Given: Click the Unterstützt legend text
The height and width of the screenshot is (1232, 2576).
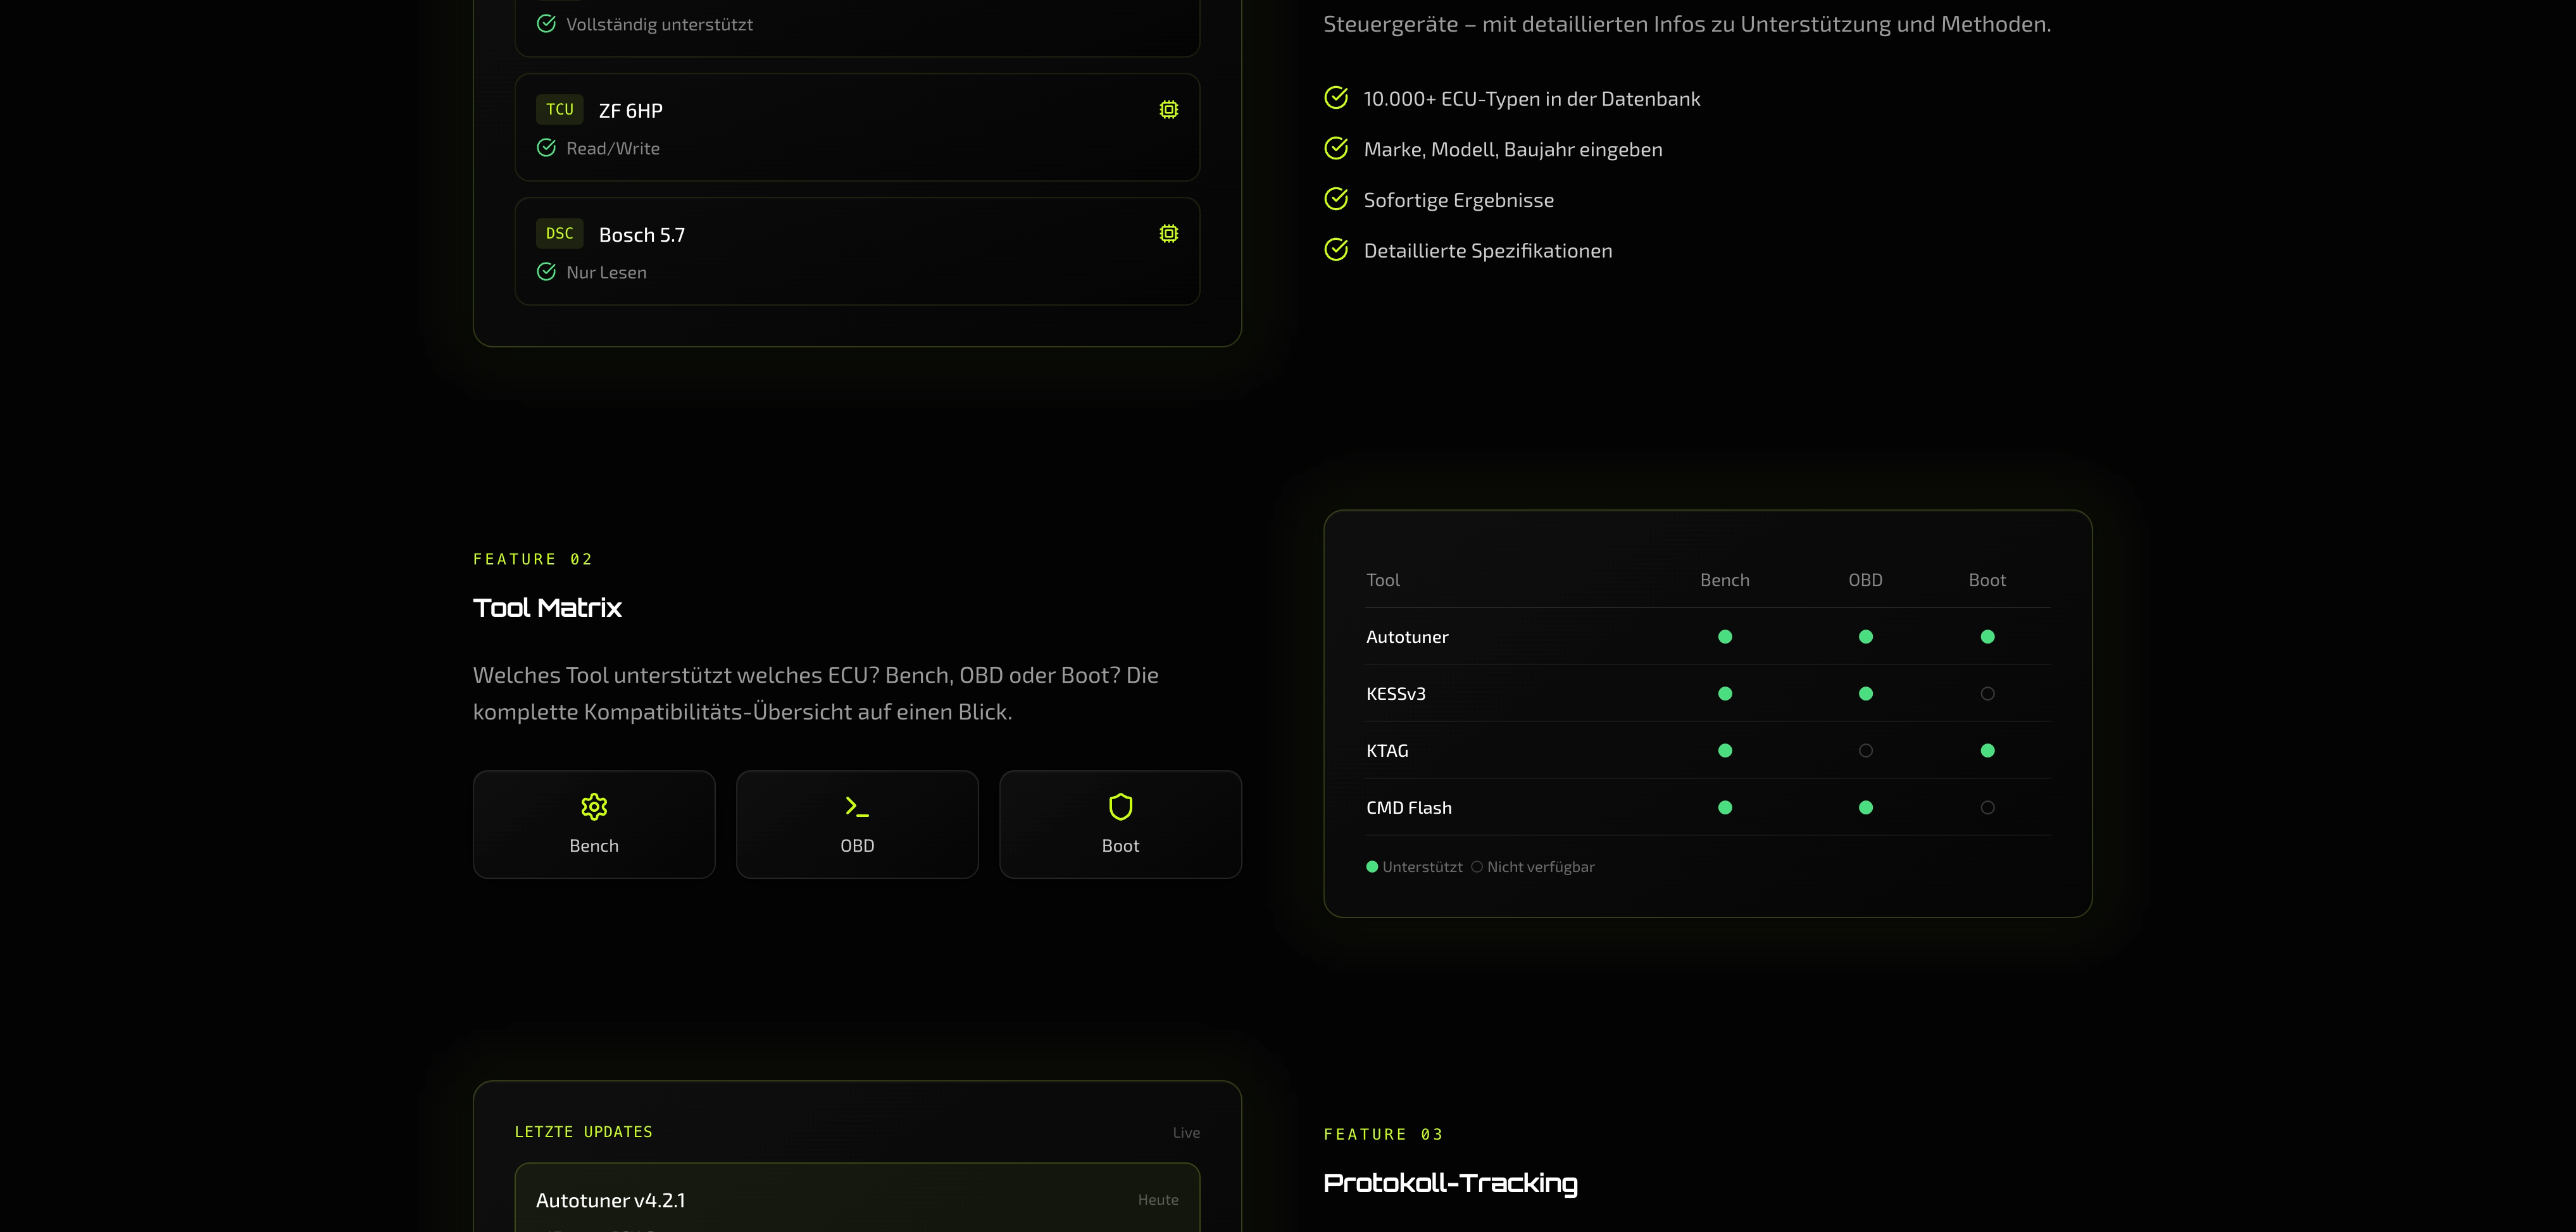Looking at the screenshot, I should [1422, 867].
